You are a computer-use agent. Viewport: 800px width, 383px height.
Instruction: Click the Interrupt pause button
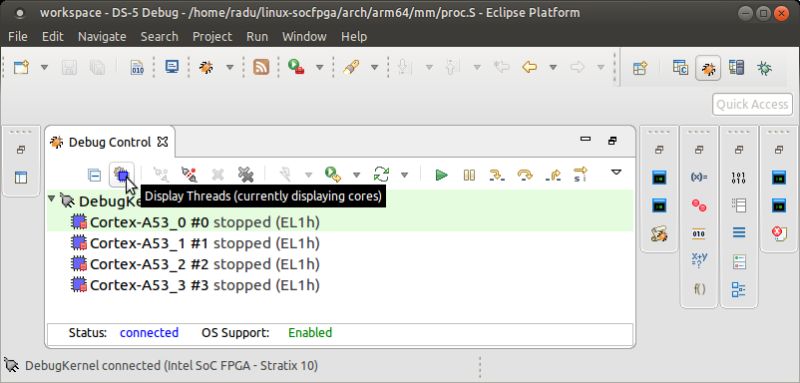point(469,175)
